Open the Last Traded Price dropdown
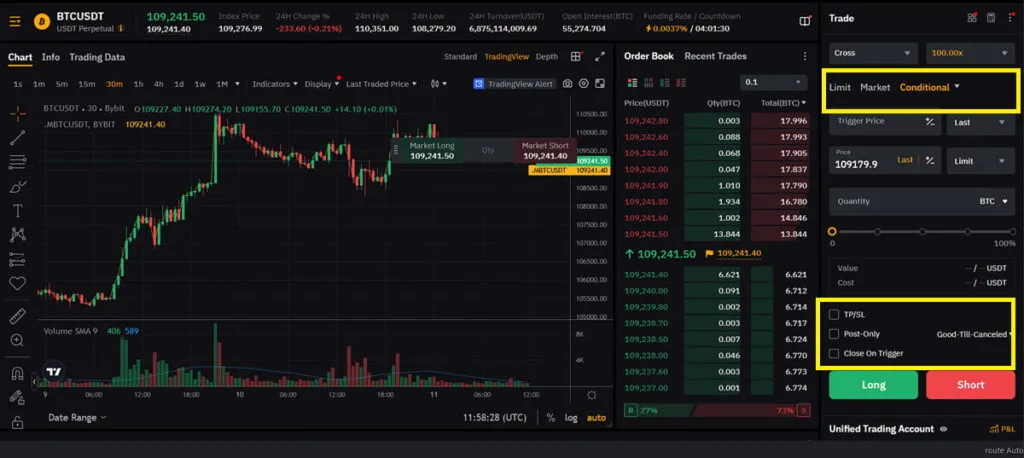Viewport: 1024px width, 458px height. click(381, 84)
